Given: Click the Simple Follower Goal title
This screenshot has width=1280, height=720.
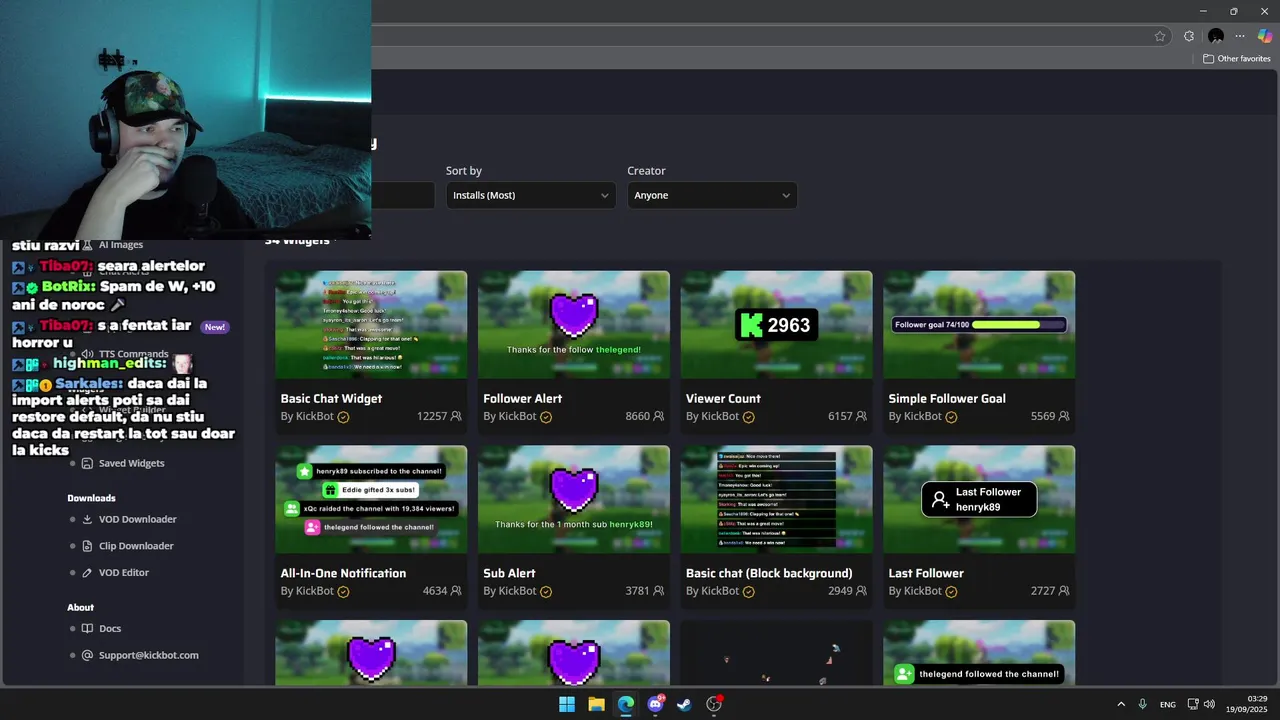Looking at the screenshot, I should tap(947, 398).
